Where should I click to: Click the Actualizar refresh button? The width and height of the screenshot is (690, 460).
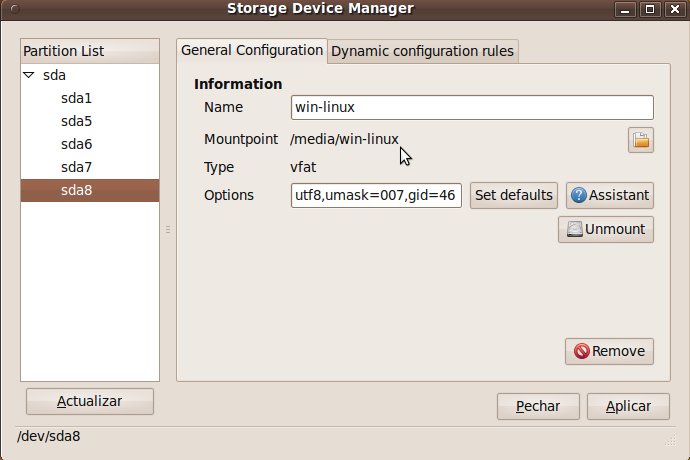(90, 401)
